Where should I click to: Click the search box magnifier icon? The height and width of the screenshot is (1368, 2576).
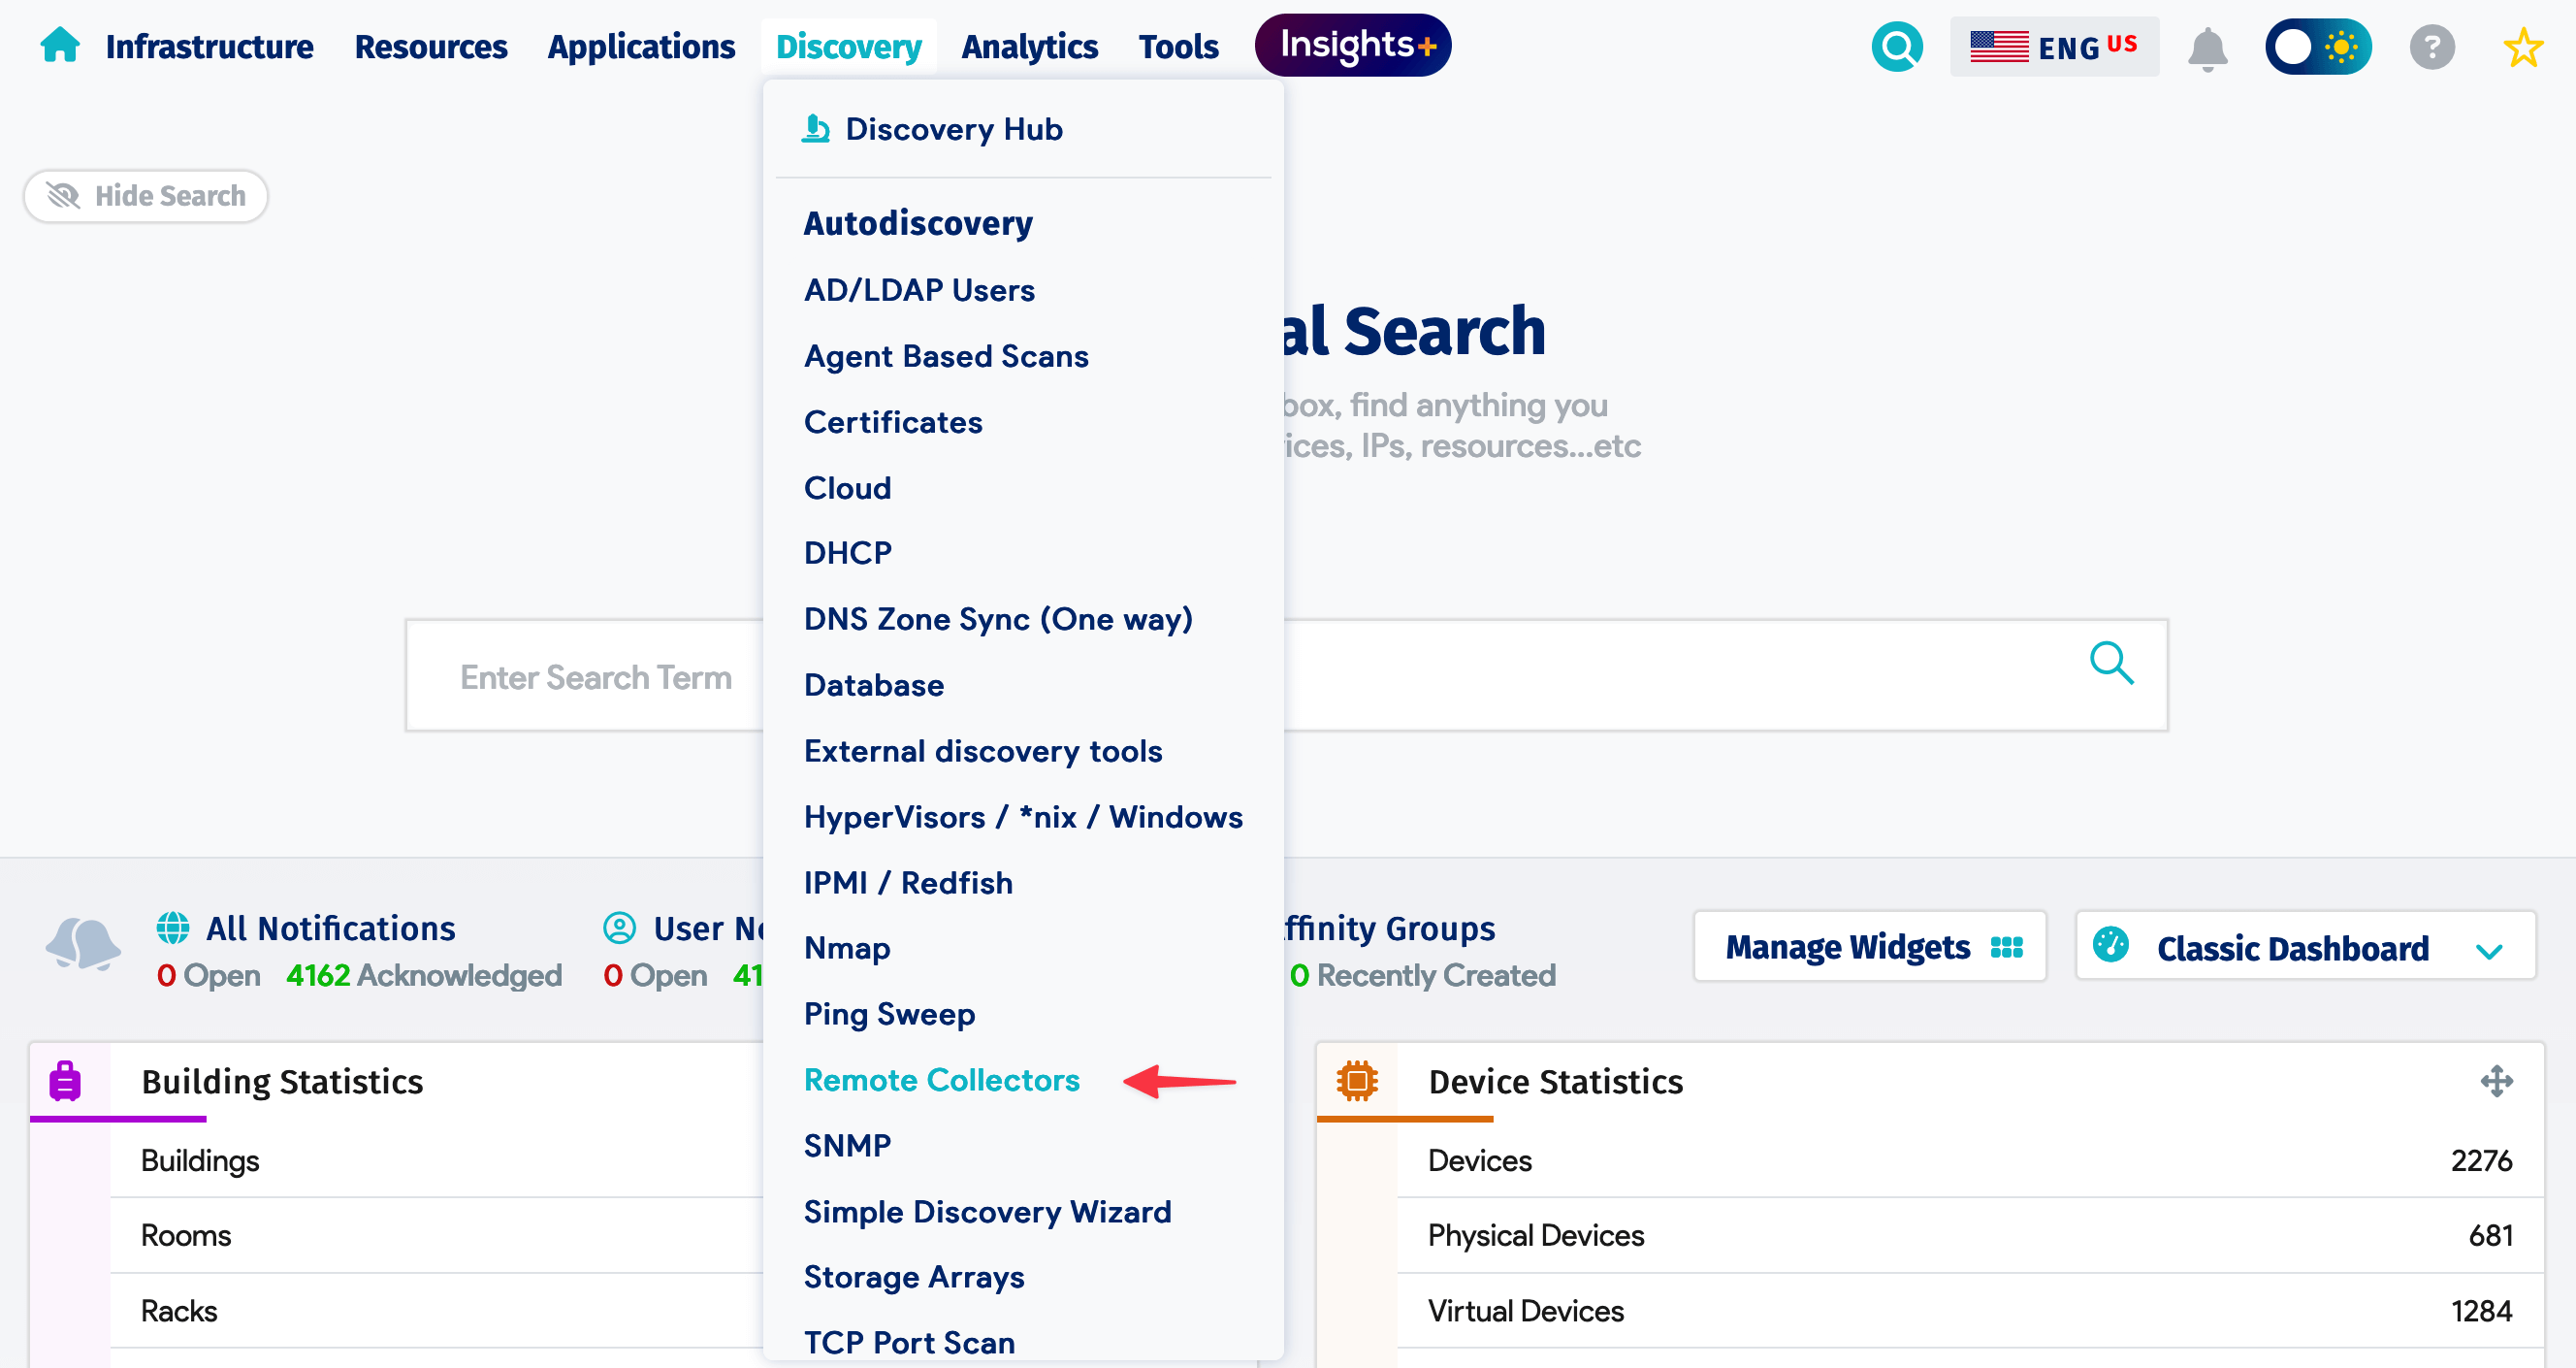(2111, 663)
